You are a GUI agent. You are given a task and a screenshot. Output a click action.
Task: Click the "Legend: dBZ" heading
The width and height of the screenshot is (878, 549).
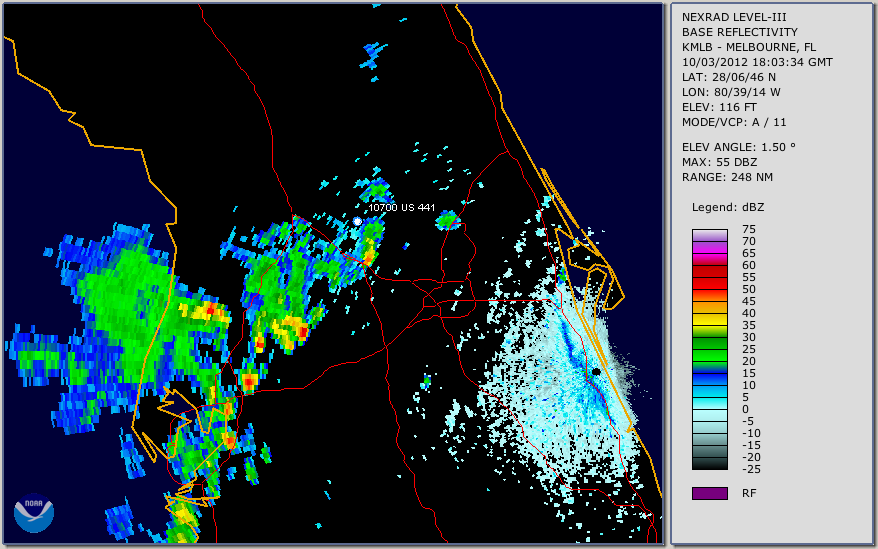click(728, 207)
